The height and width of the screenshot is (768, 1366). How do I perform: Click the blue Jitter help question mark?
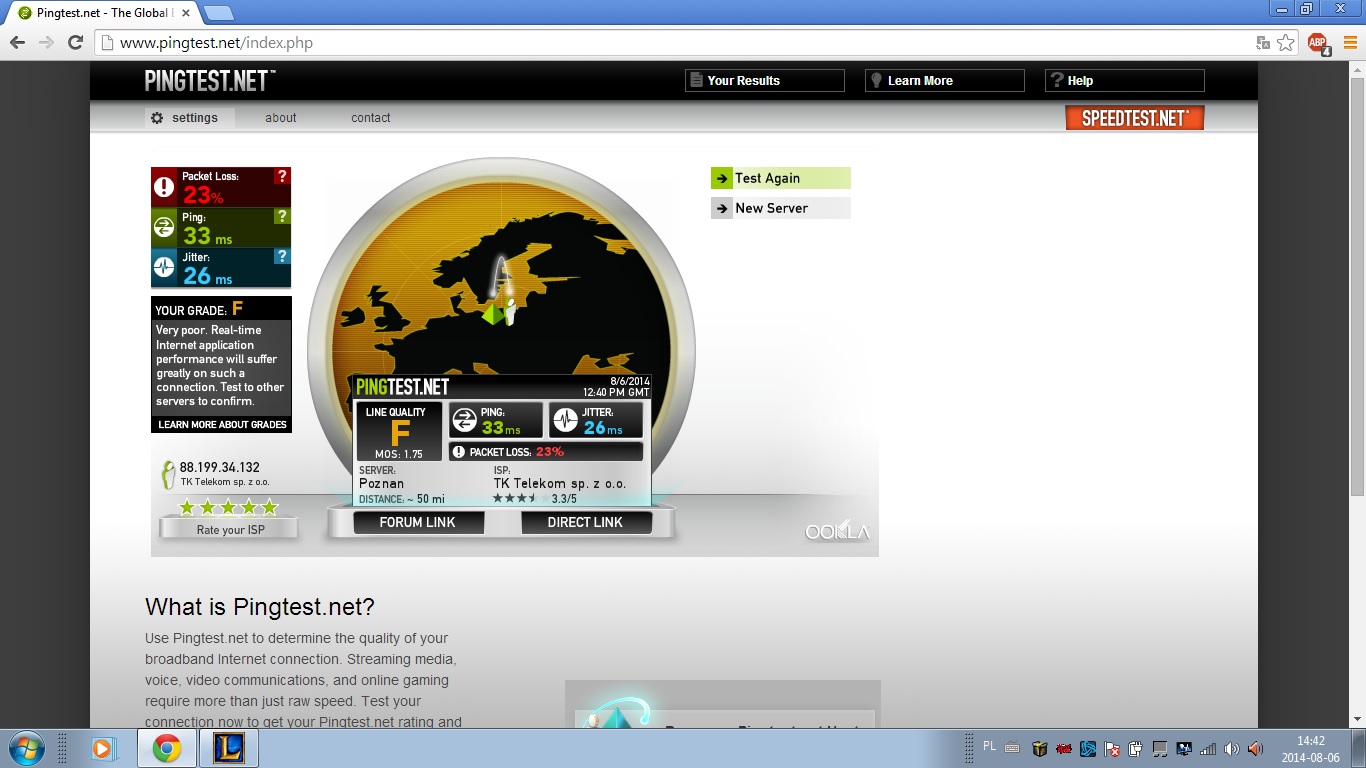tap(283, 257)
